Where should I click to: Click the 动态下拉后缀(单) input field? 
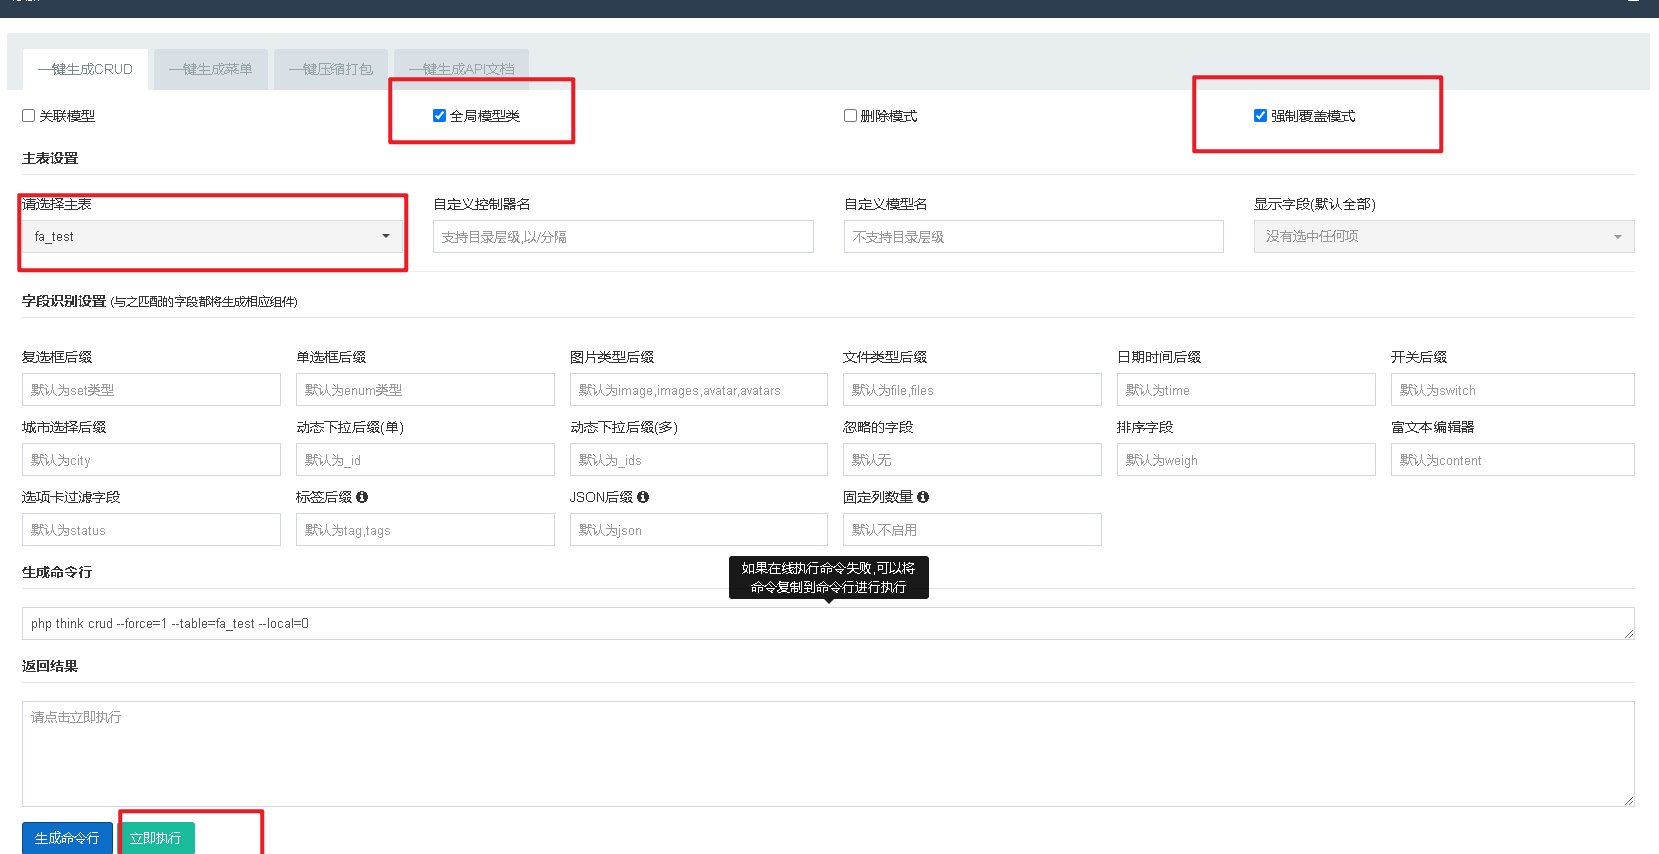coord(425,460)
